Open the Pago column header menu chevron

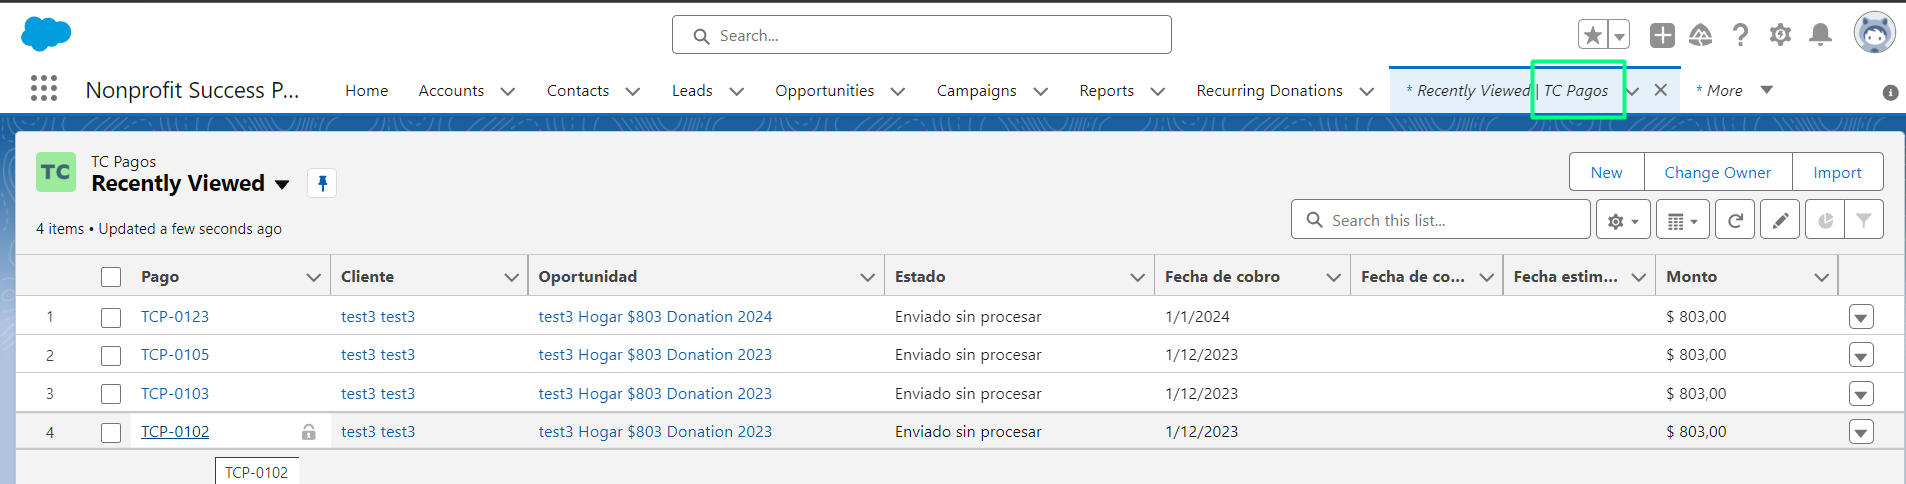click(313, 277)
